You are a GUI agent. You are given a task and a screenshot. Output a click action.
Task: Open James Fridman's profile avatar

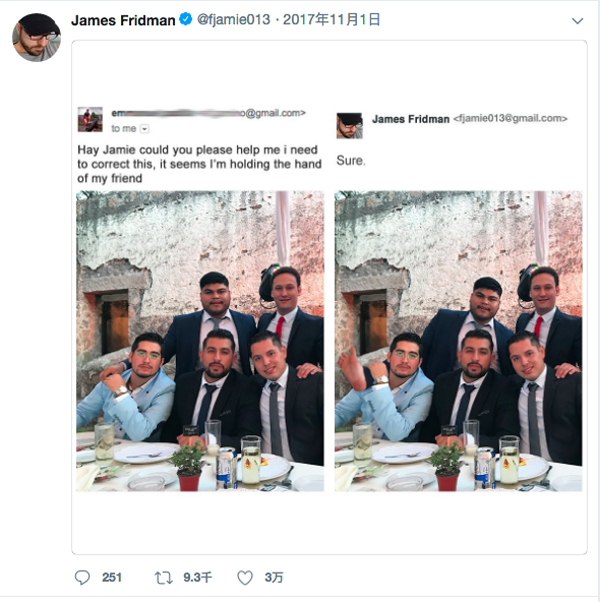pyautogui.click(x=36, y=37)
